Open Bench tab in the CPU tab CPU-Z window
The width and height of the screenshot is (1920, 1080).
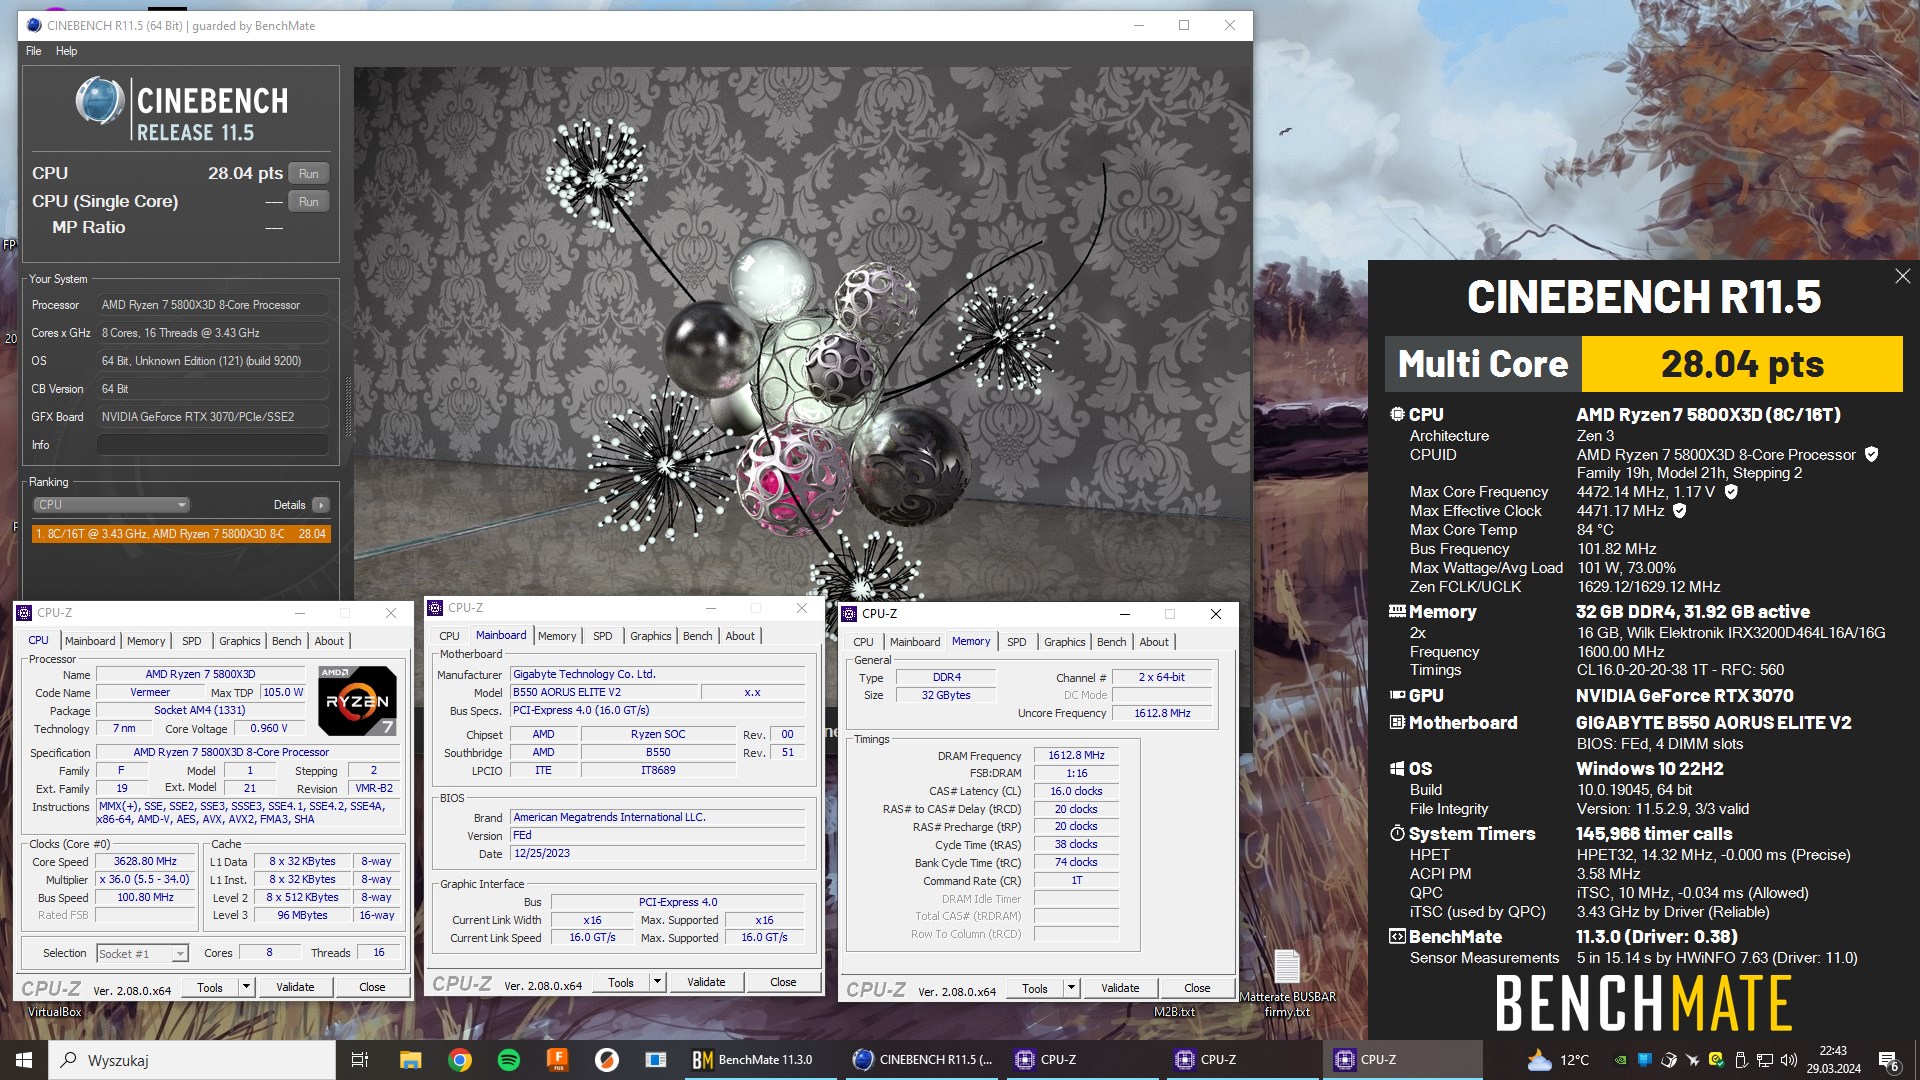click(x=286, y=641)
